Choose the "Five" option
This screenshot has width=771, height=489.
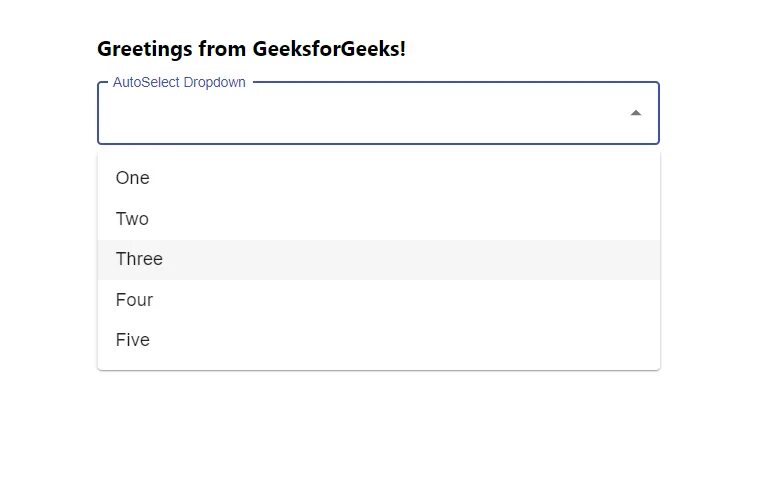133,340
